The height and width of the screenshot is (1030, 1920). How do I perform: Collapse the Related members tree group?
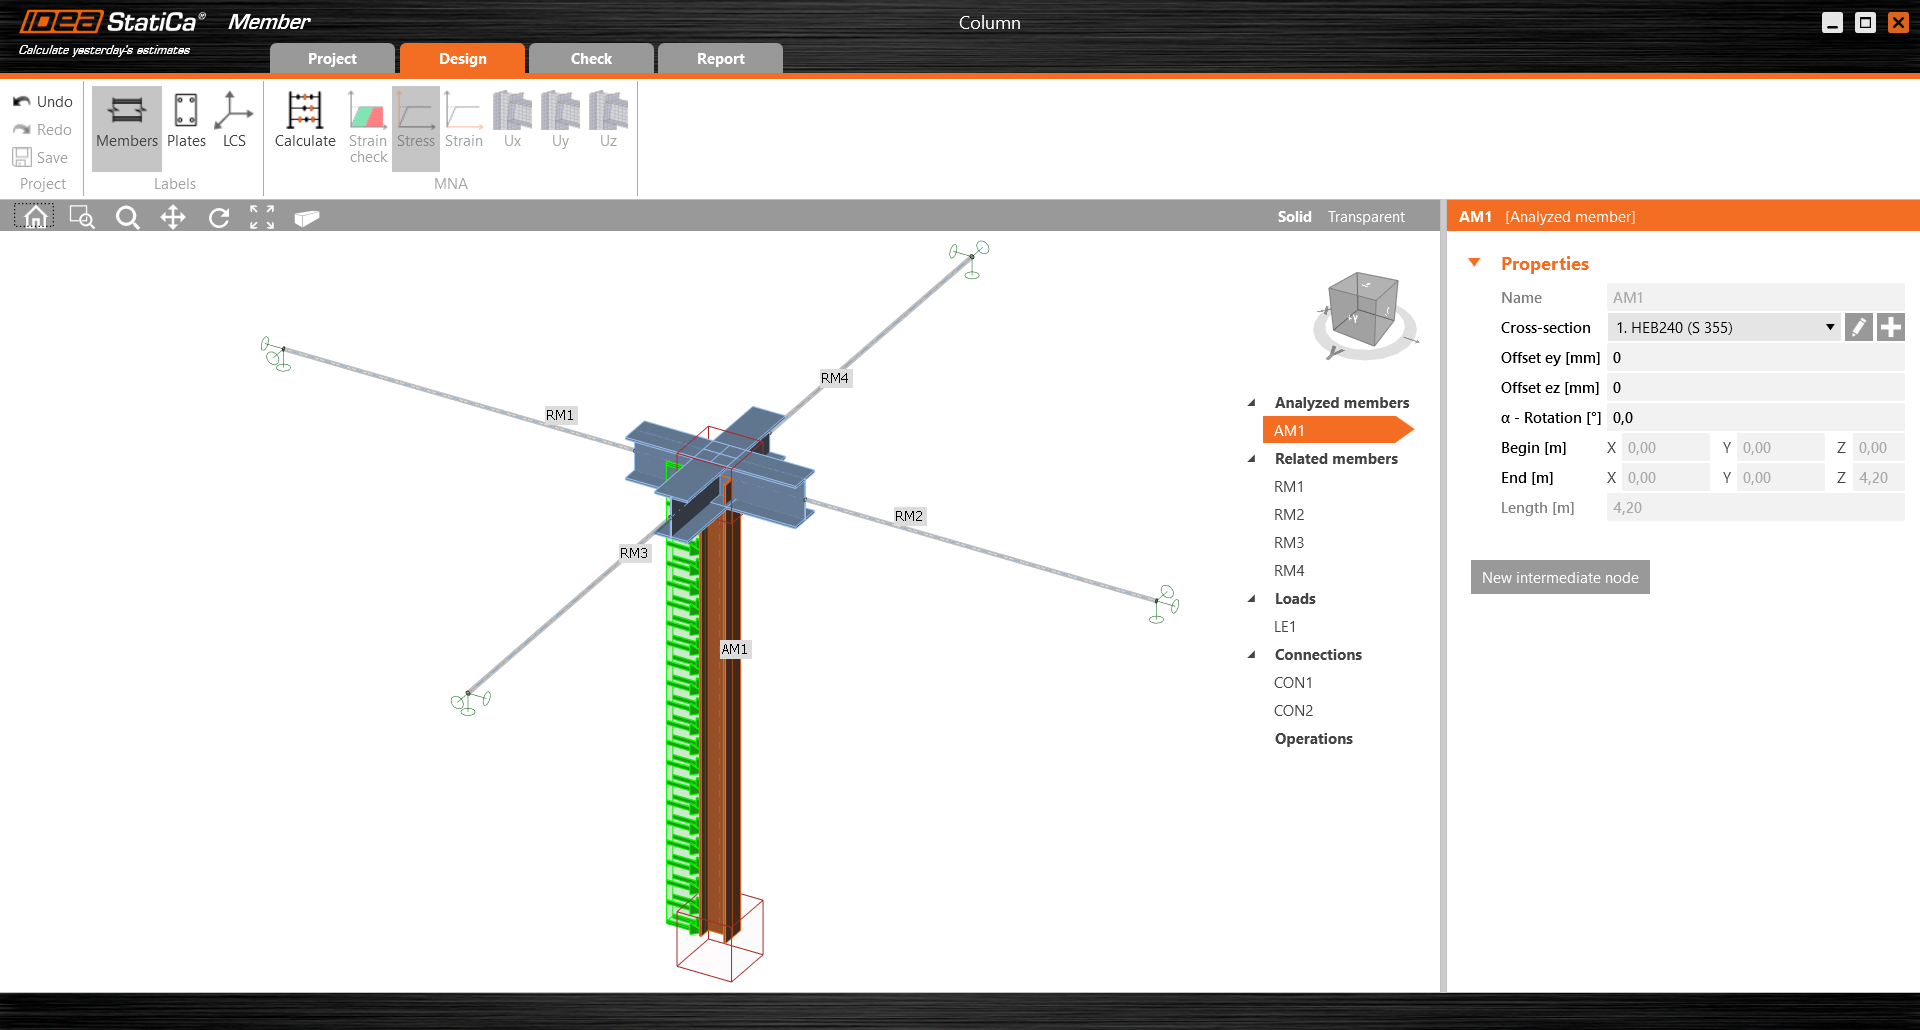[x=1252, y=459]
